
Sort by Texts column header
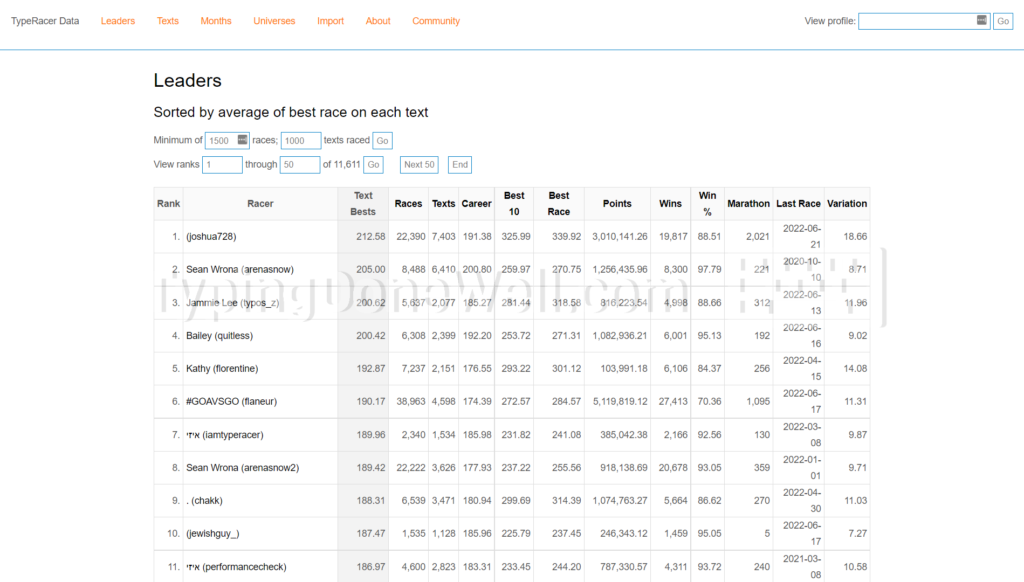pyautogui.click(x=443, y=204)
